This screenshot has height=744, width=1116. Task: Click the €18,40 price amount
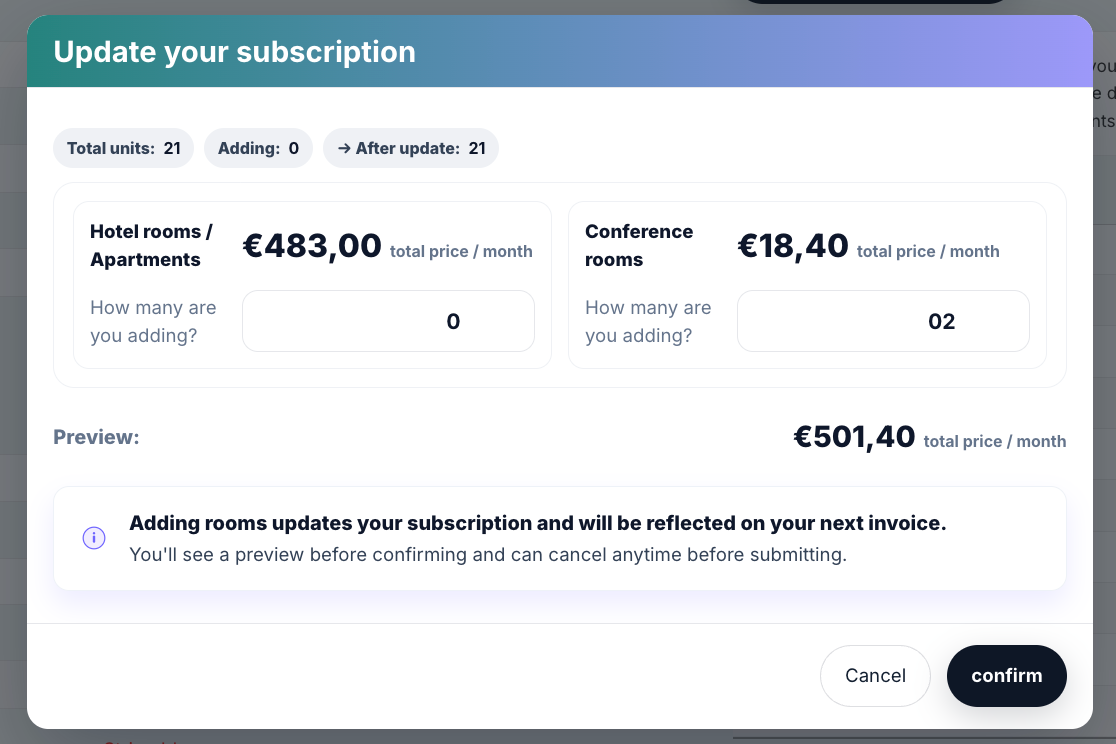pos(793,246)
